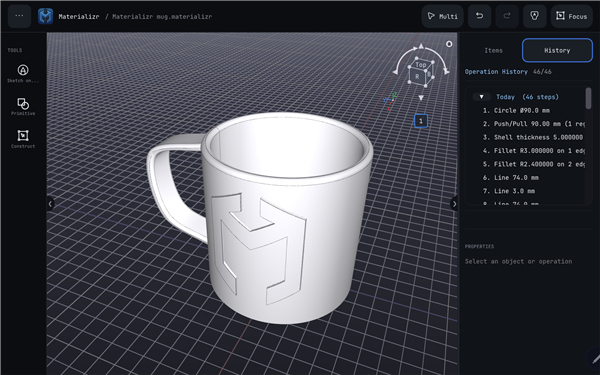Click the Operation History heading

click(496, 72)
